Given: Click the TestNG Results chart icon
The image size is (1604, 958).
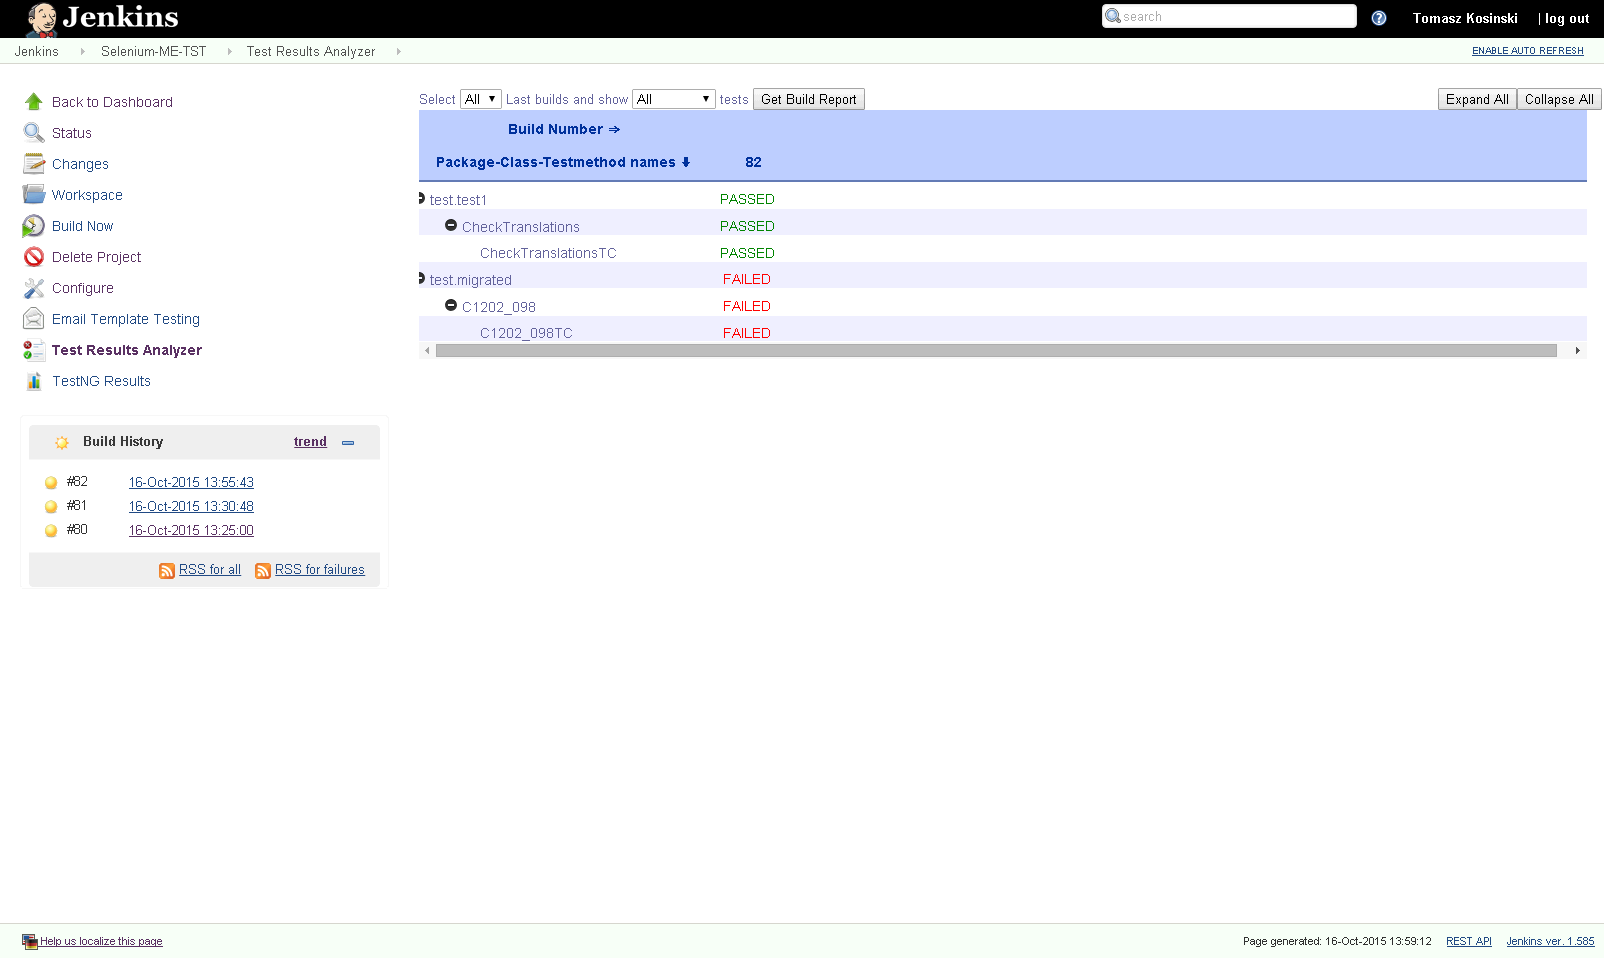Looking at the screenshot, I should coord(34,381).
